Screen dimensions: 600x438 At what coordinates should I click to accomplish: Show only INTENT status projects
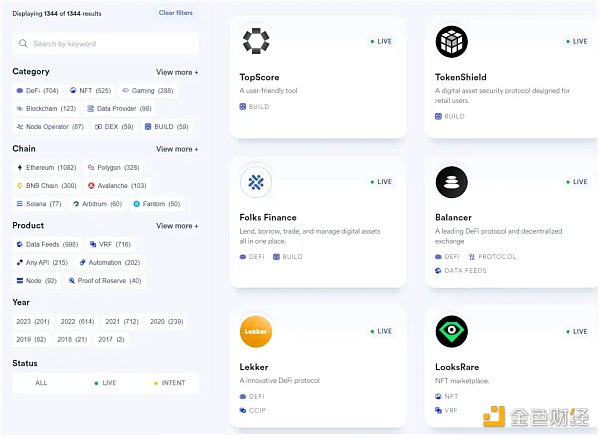pyautogui.click(x=170, y=383)
